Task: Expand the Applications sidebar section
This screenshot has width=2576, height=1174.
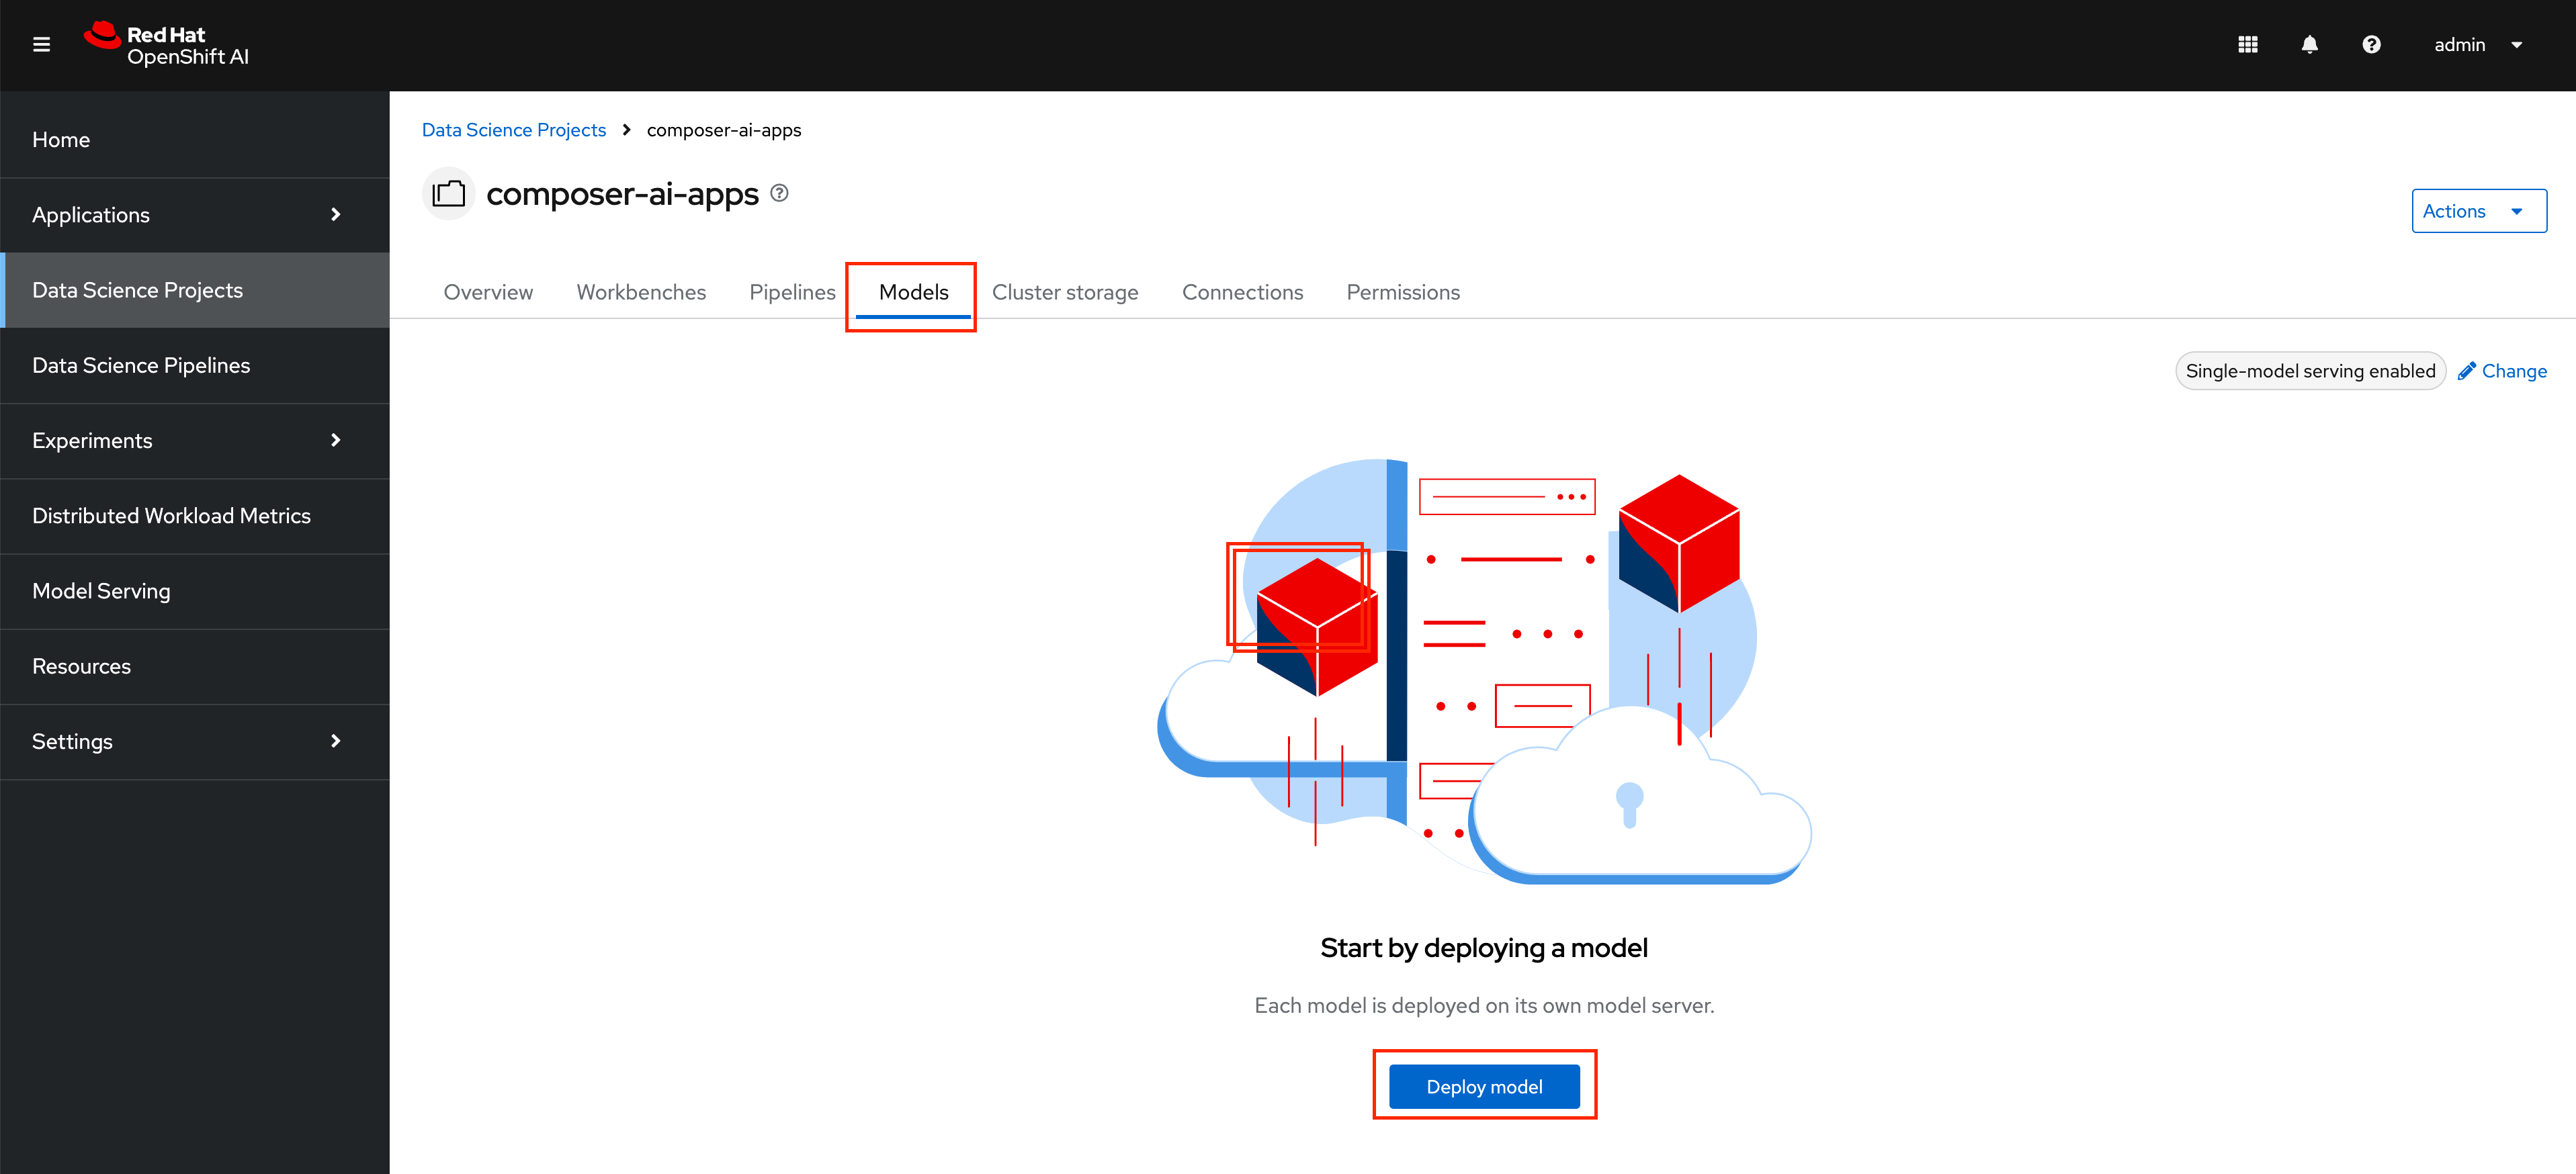Action: (195, 215)
